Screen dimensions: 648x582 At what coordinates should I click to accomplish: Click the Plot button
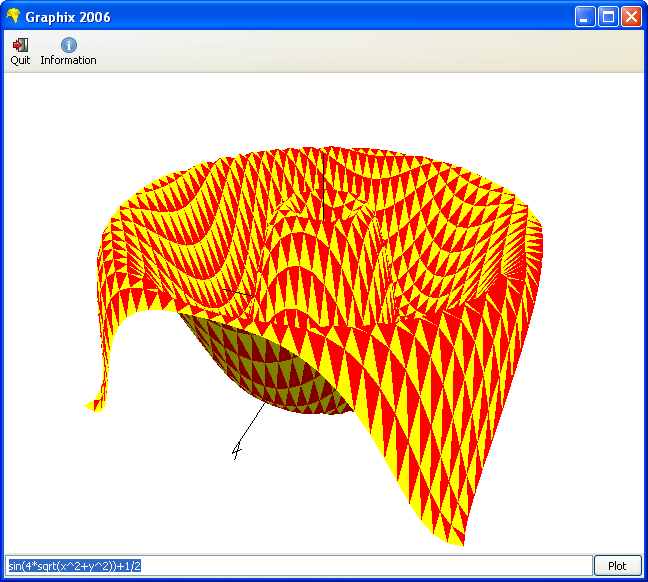point(617,565)
